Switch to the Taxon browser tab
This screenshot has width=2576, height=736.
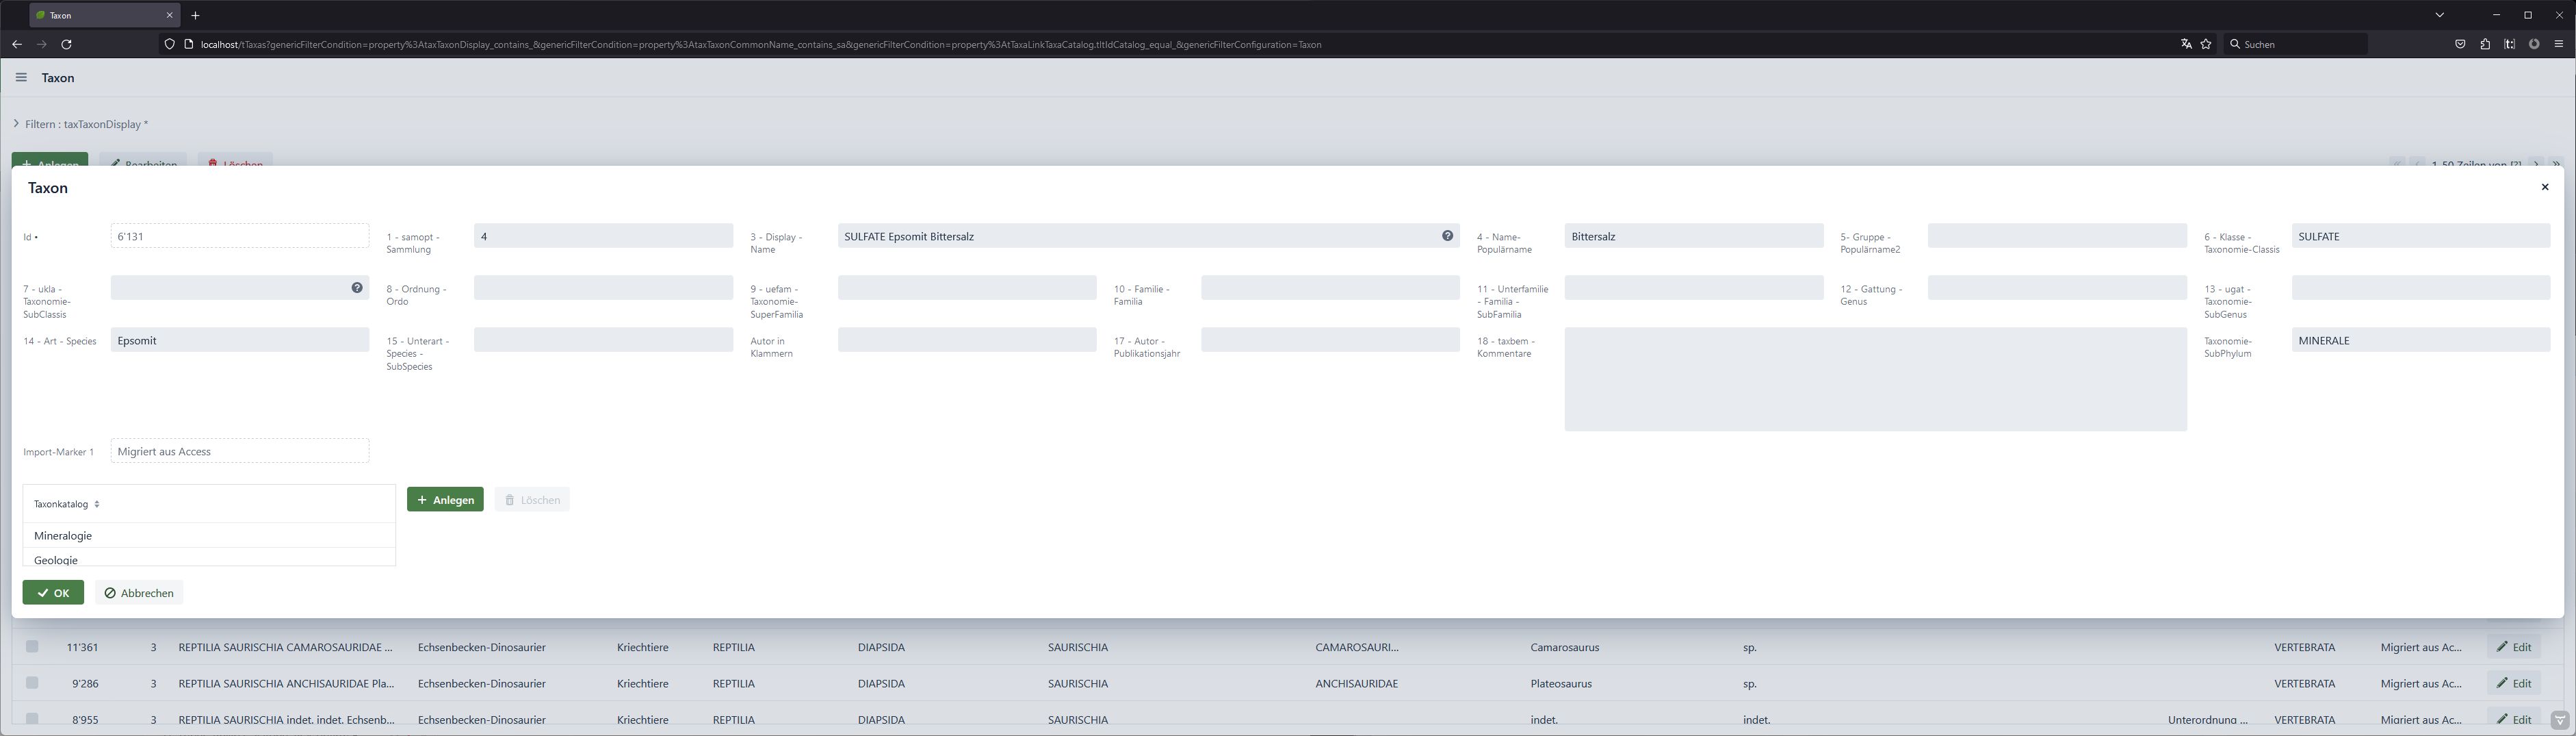100,15
